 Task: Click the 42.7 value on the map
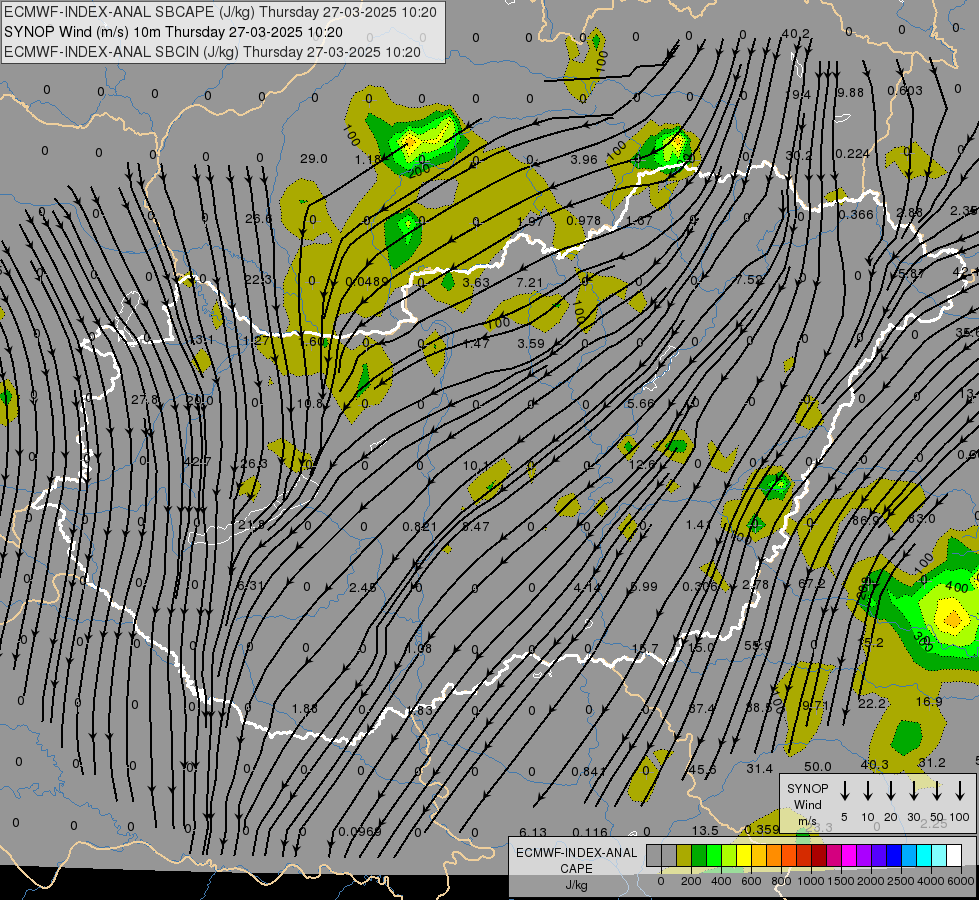click(197, 462)
